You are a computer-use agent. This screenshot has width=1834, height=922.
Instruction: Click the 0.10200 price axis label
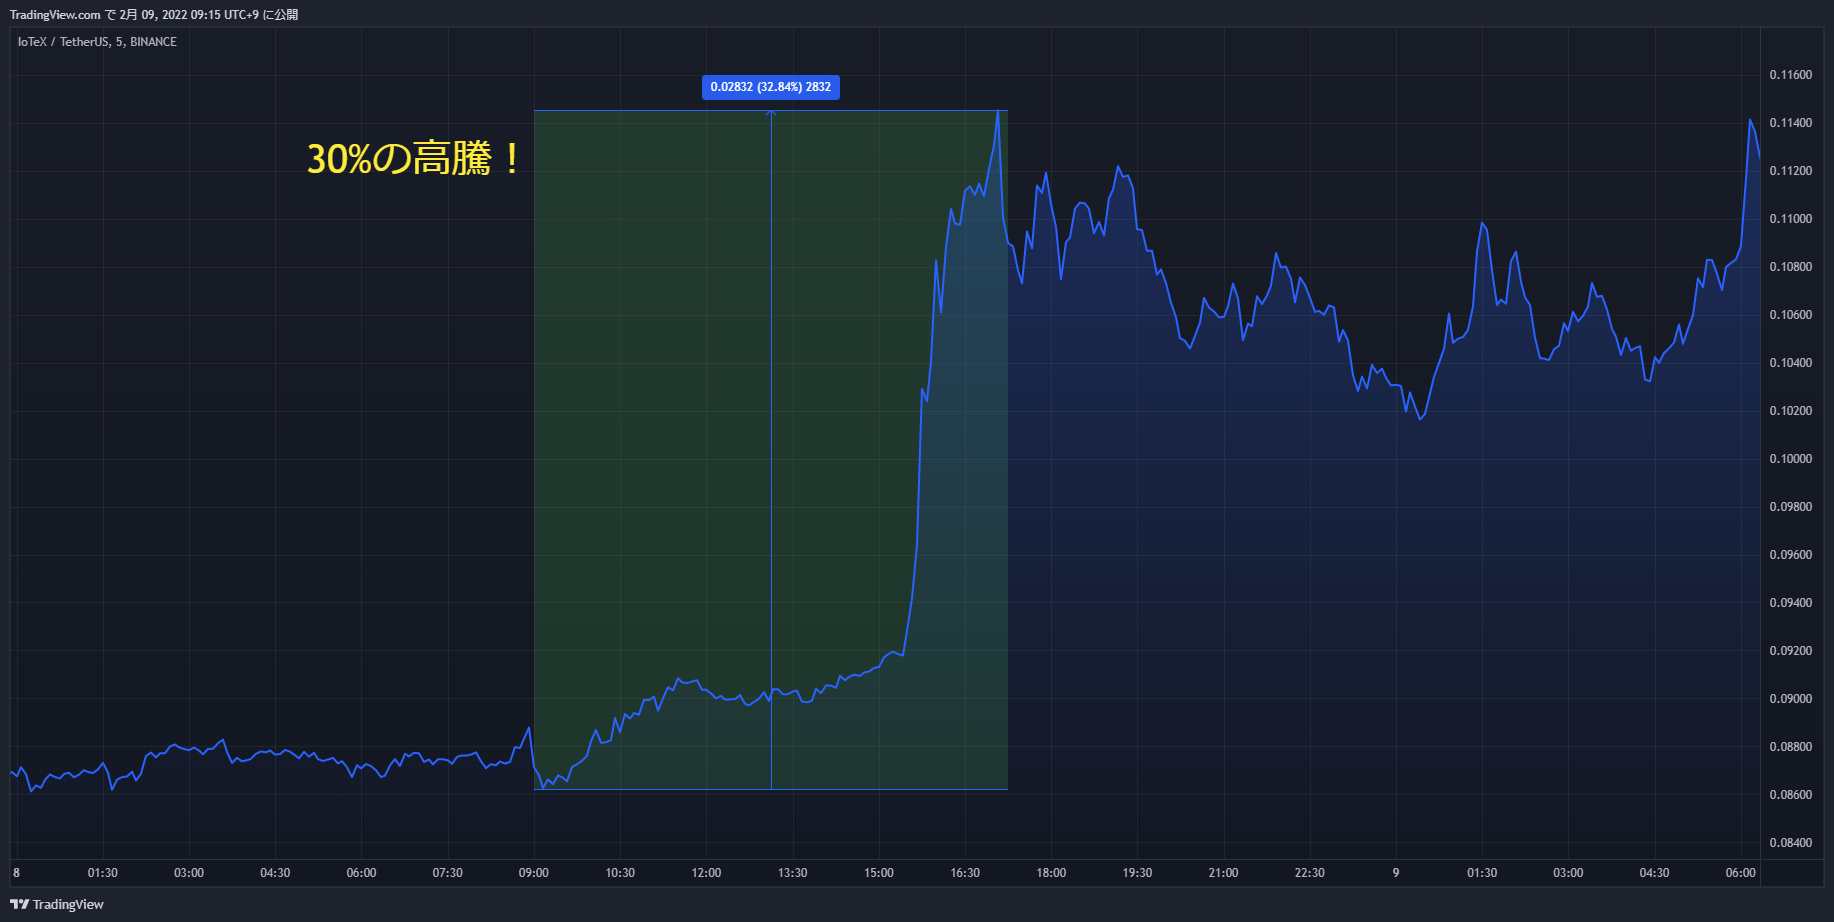point(1790,411)
